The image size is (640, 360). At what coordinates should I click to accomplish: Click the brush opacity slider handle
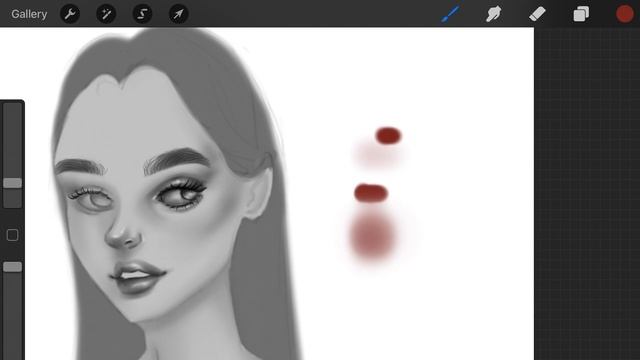12,267
